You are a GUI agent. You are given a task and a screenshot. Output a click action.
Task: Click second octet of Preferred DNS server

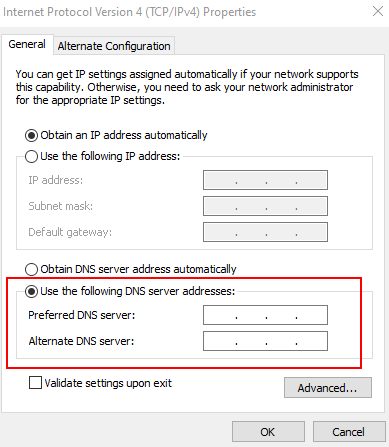pyautogui.click(x=251, y=315)
